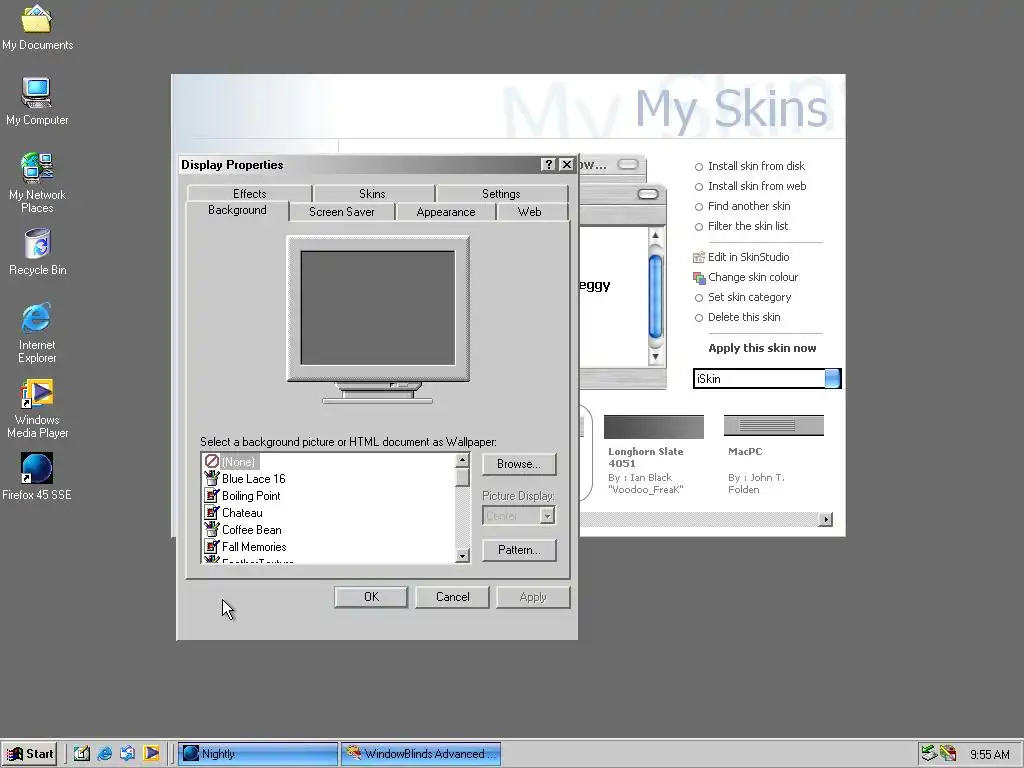The height and width of the screenshot is (768, 1024).
Task: Select Install skin from web option
Action: pos(750,186)
